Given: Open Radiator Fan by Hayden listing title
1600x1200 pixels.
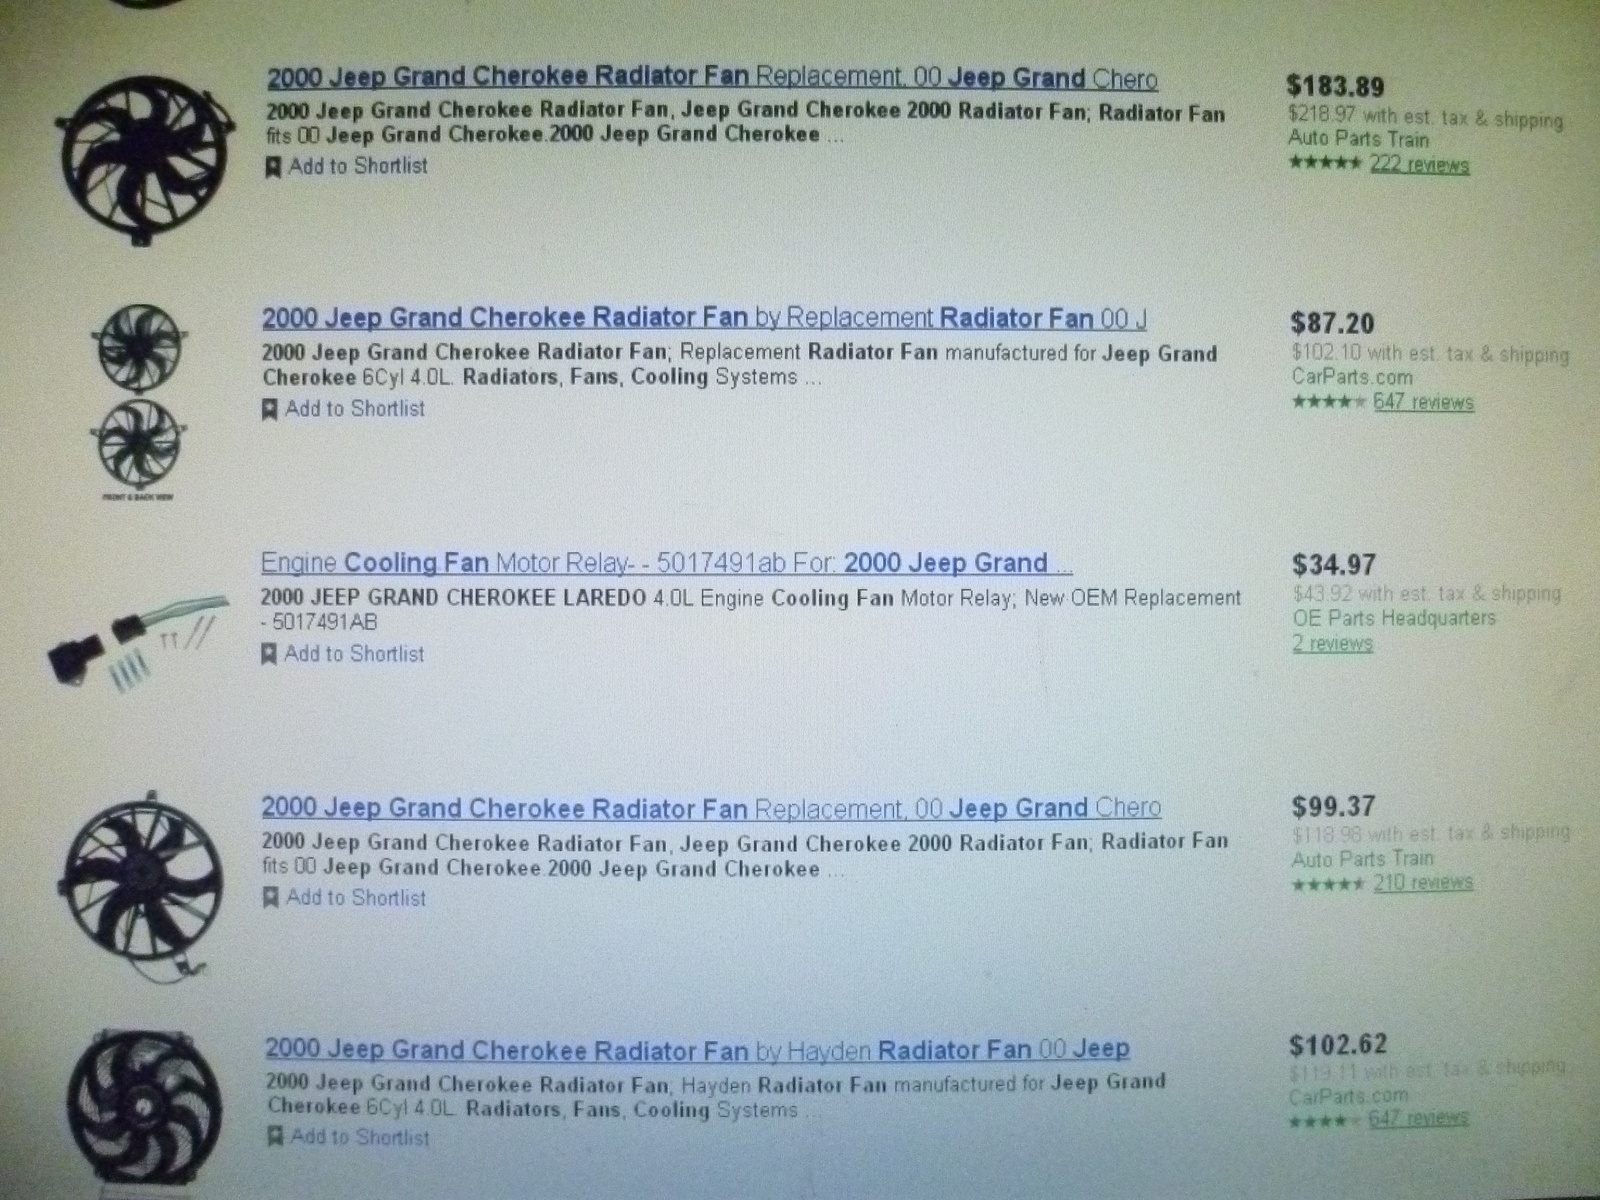Looking at the screenshot, I should (x=698, y=1050).
